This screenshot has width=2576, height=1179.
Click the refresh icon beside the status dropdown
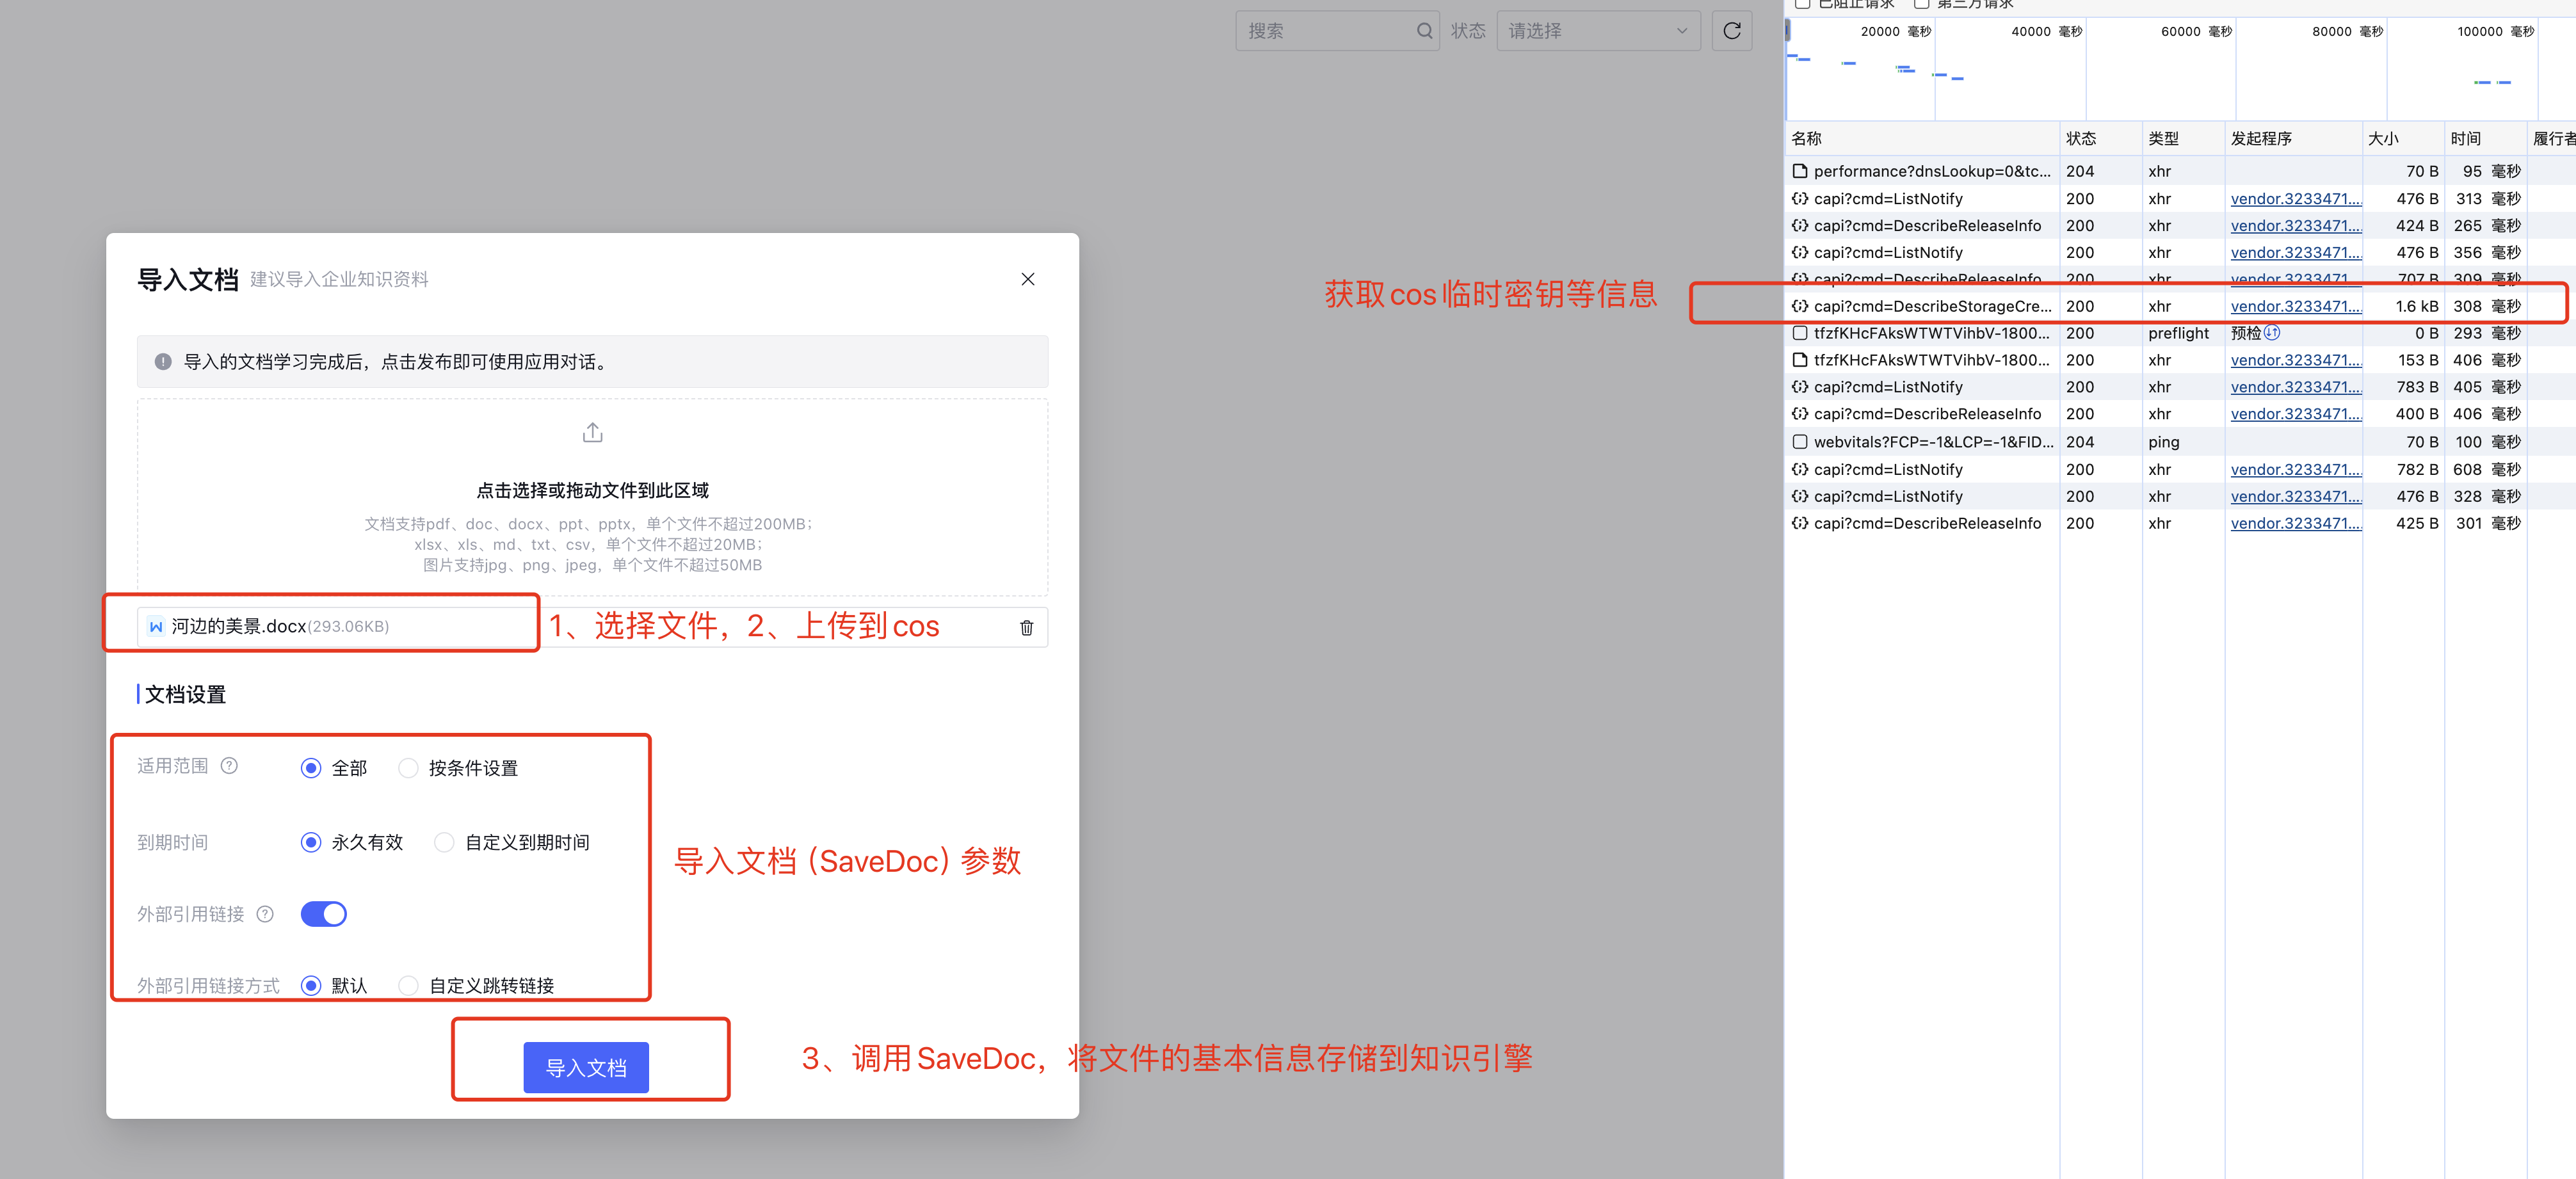coord(1731,31)
